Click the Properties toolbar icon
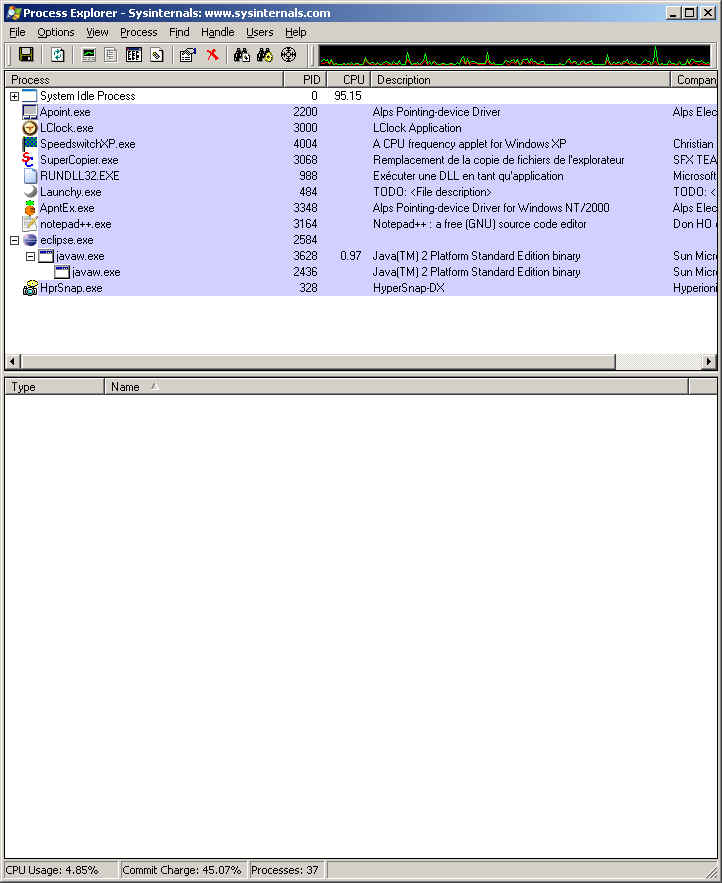Image resolution: width=722 pixels, height=883 pixels. pos(187,55)
